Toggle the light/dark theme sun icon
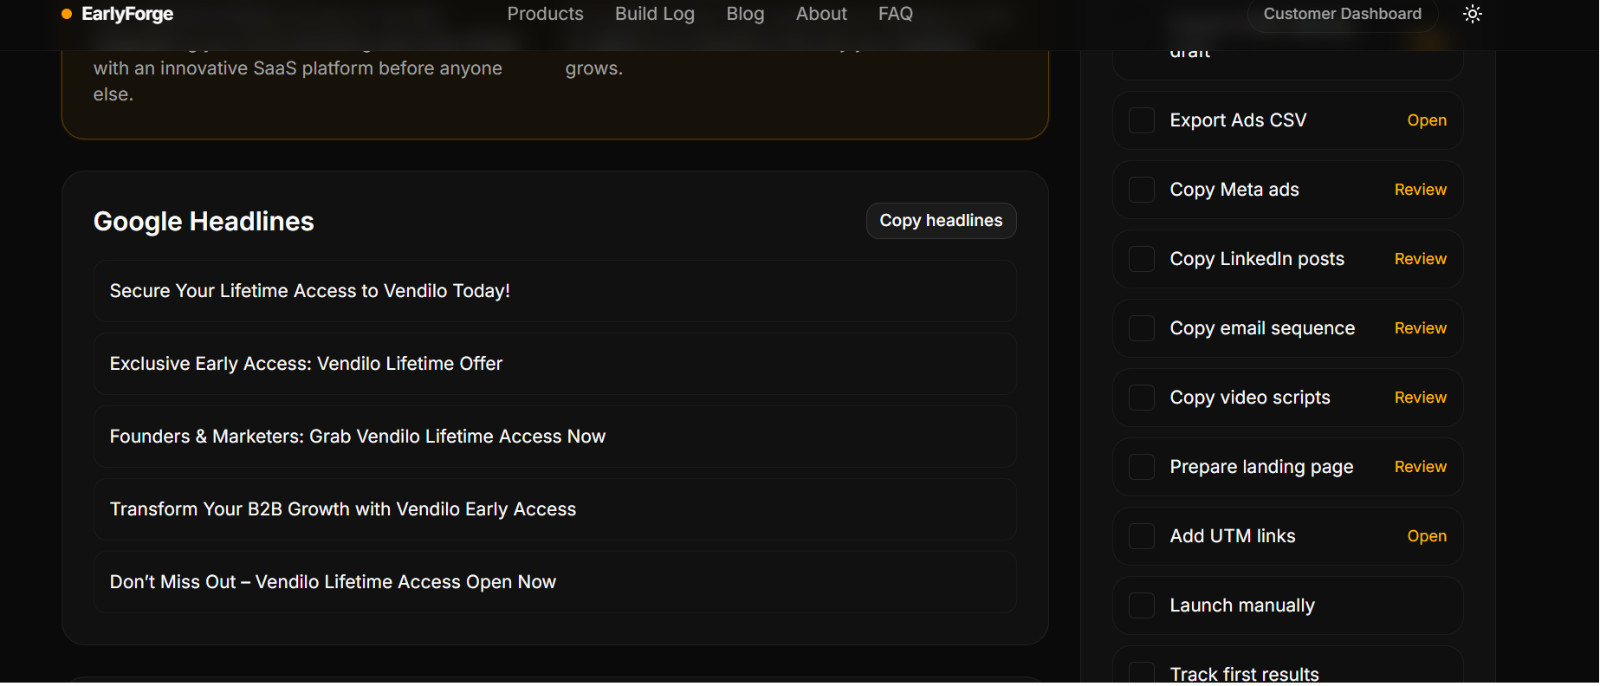 [1472, 14]
